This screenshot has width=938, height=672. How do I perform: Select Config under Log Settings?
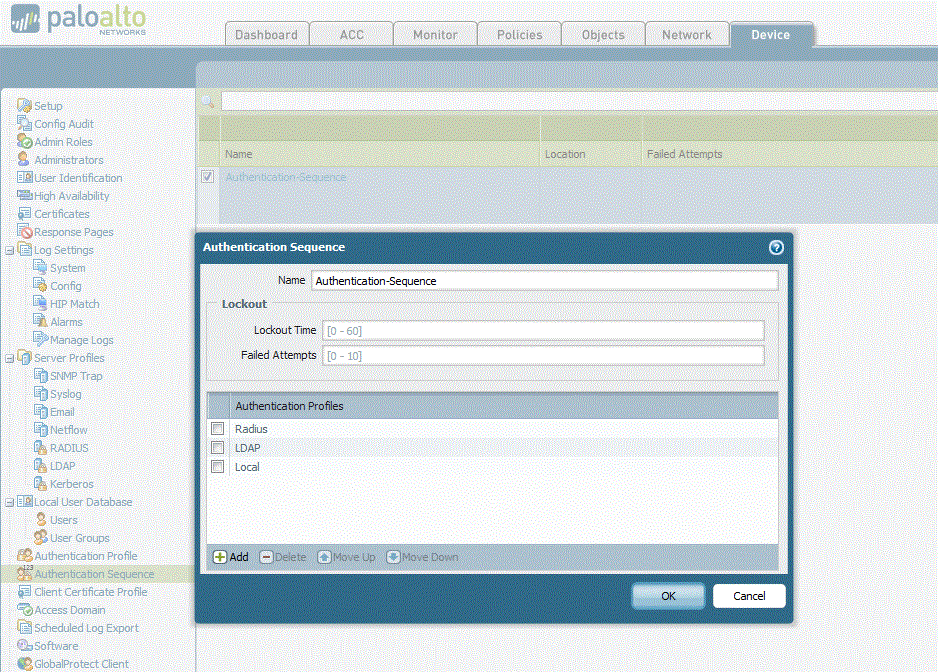click(66, 286)
